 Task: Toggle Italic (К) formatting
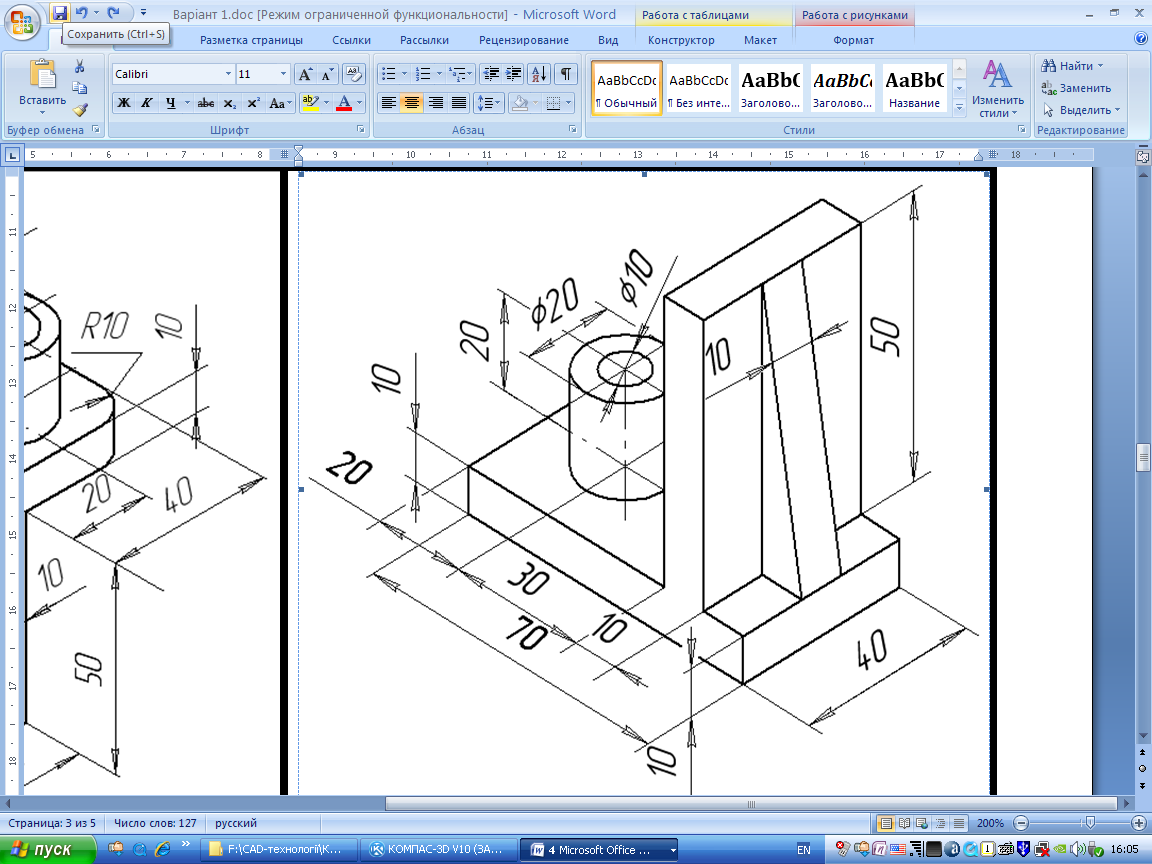coord(147,103)
